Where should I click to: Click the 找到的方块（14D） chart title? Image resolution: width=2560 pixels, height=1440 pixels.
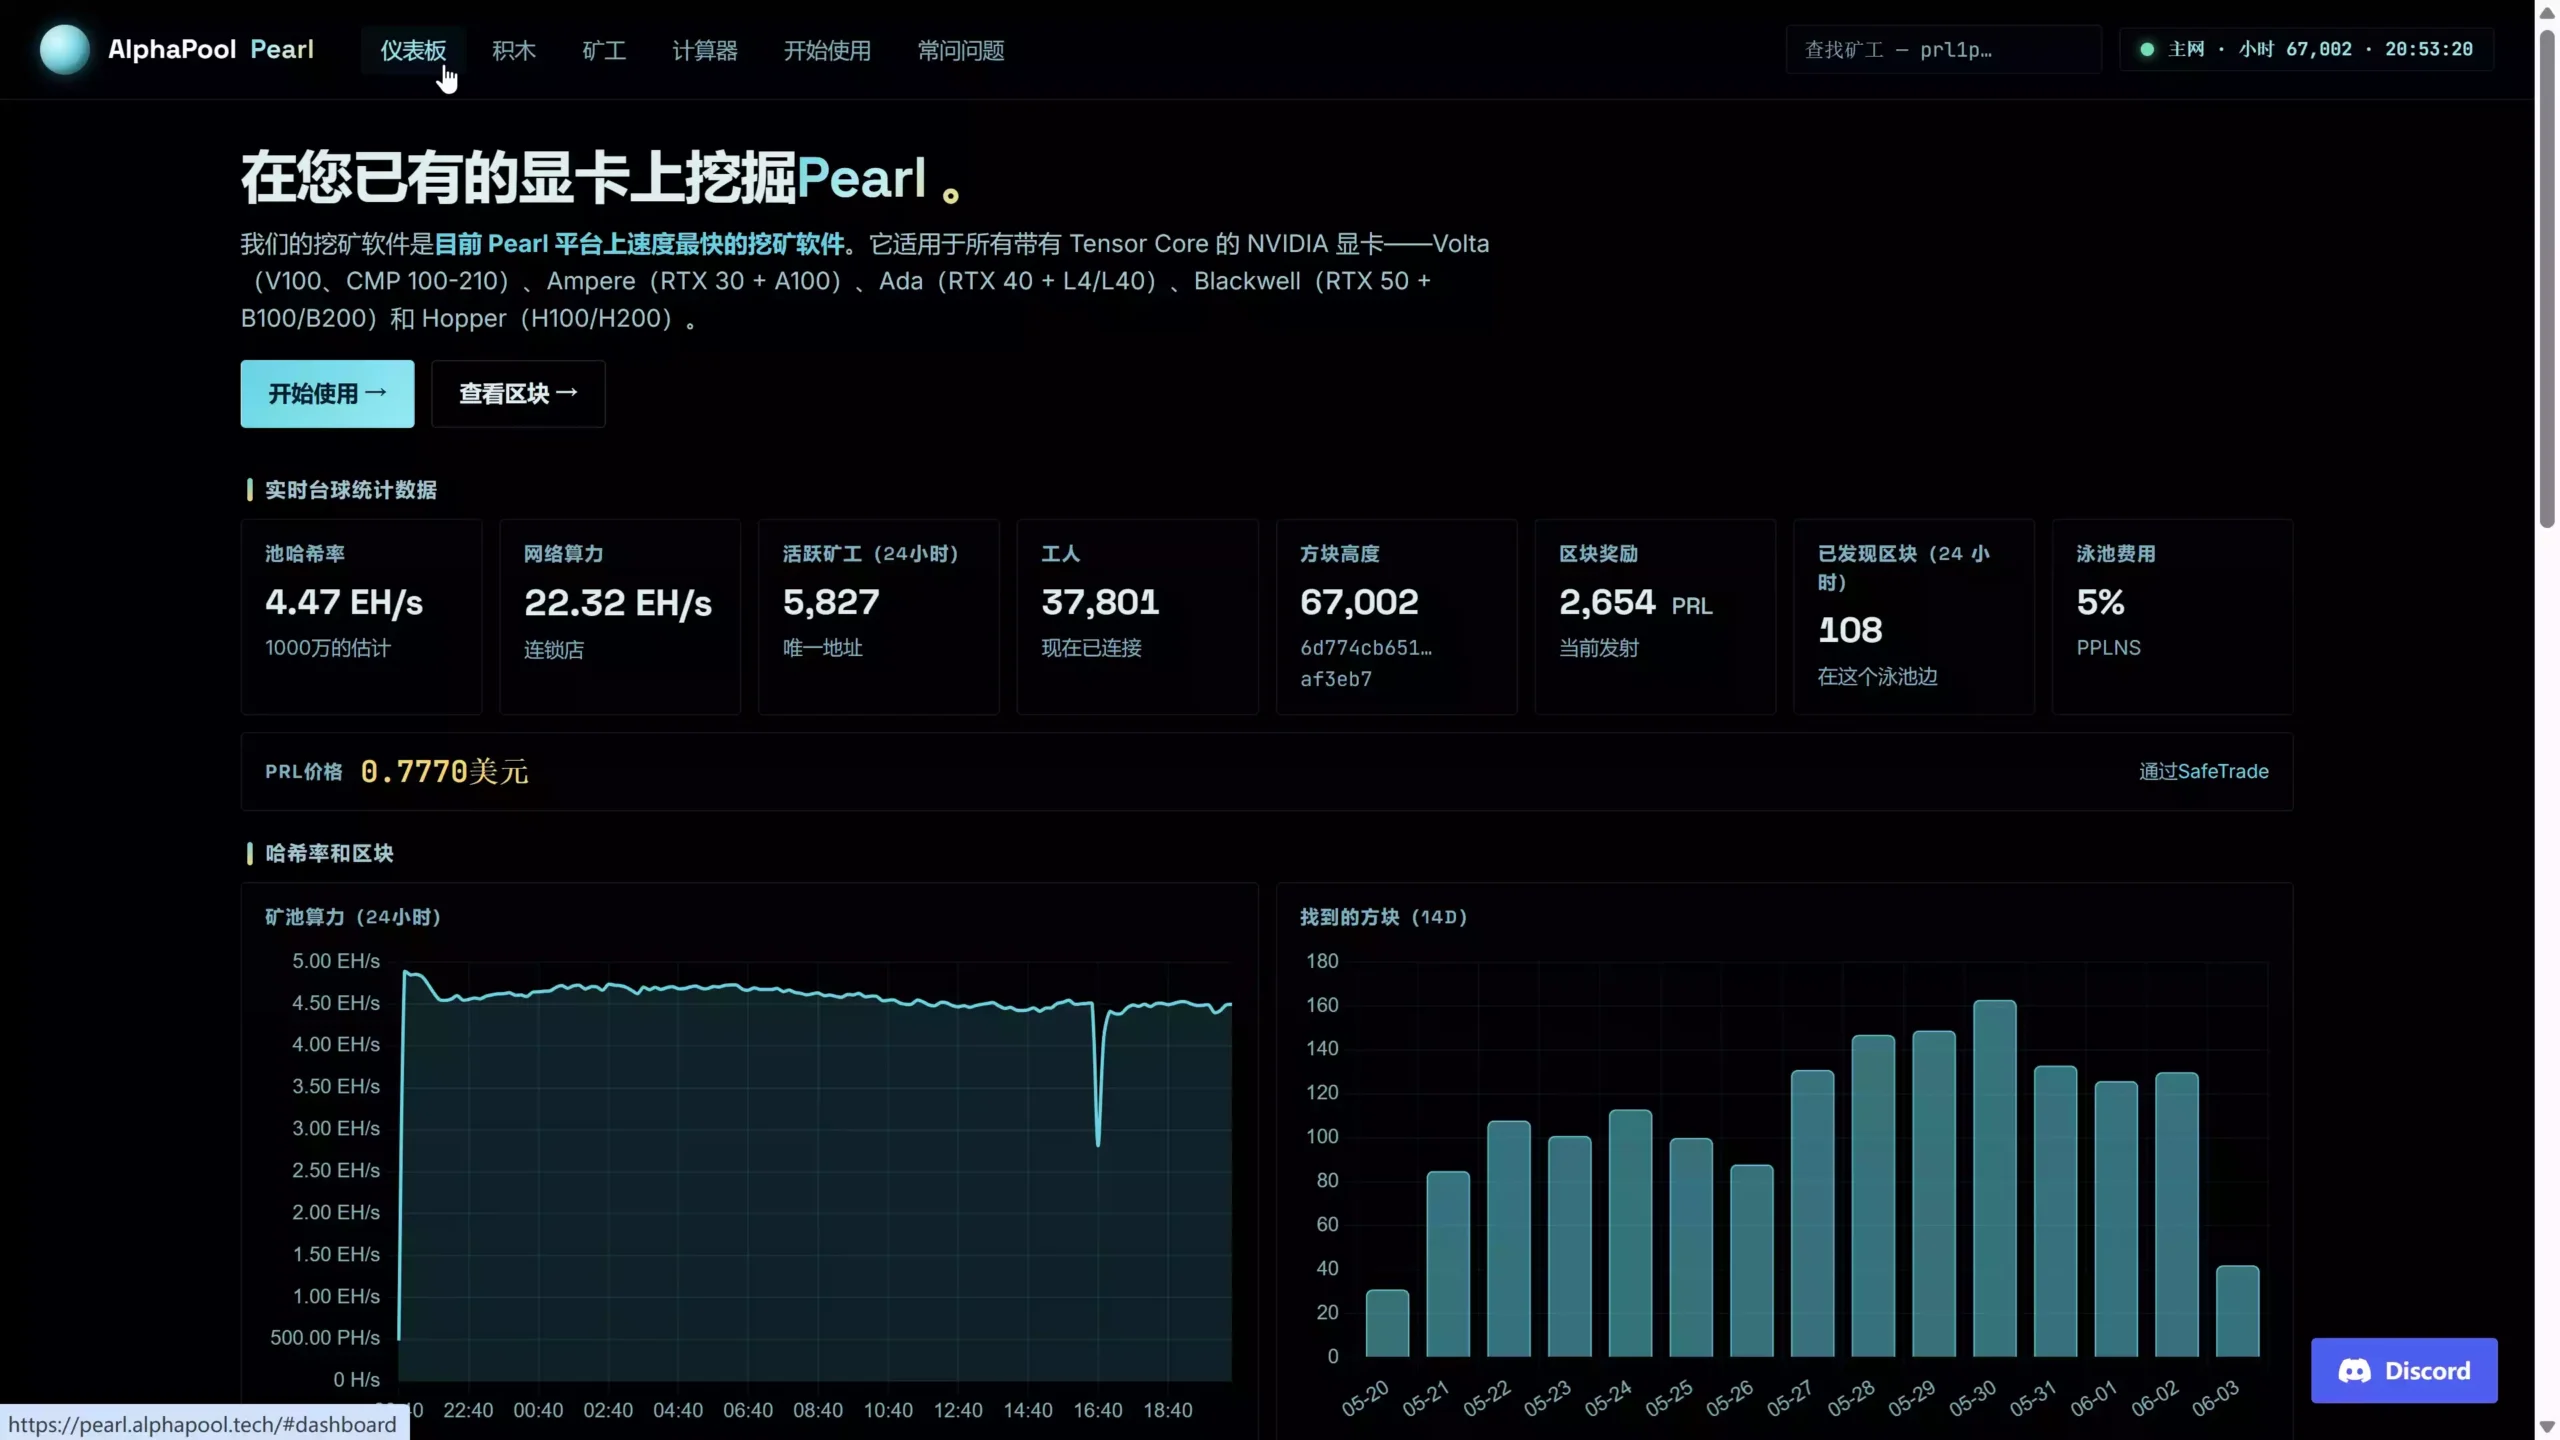[x=1383, y=917]
